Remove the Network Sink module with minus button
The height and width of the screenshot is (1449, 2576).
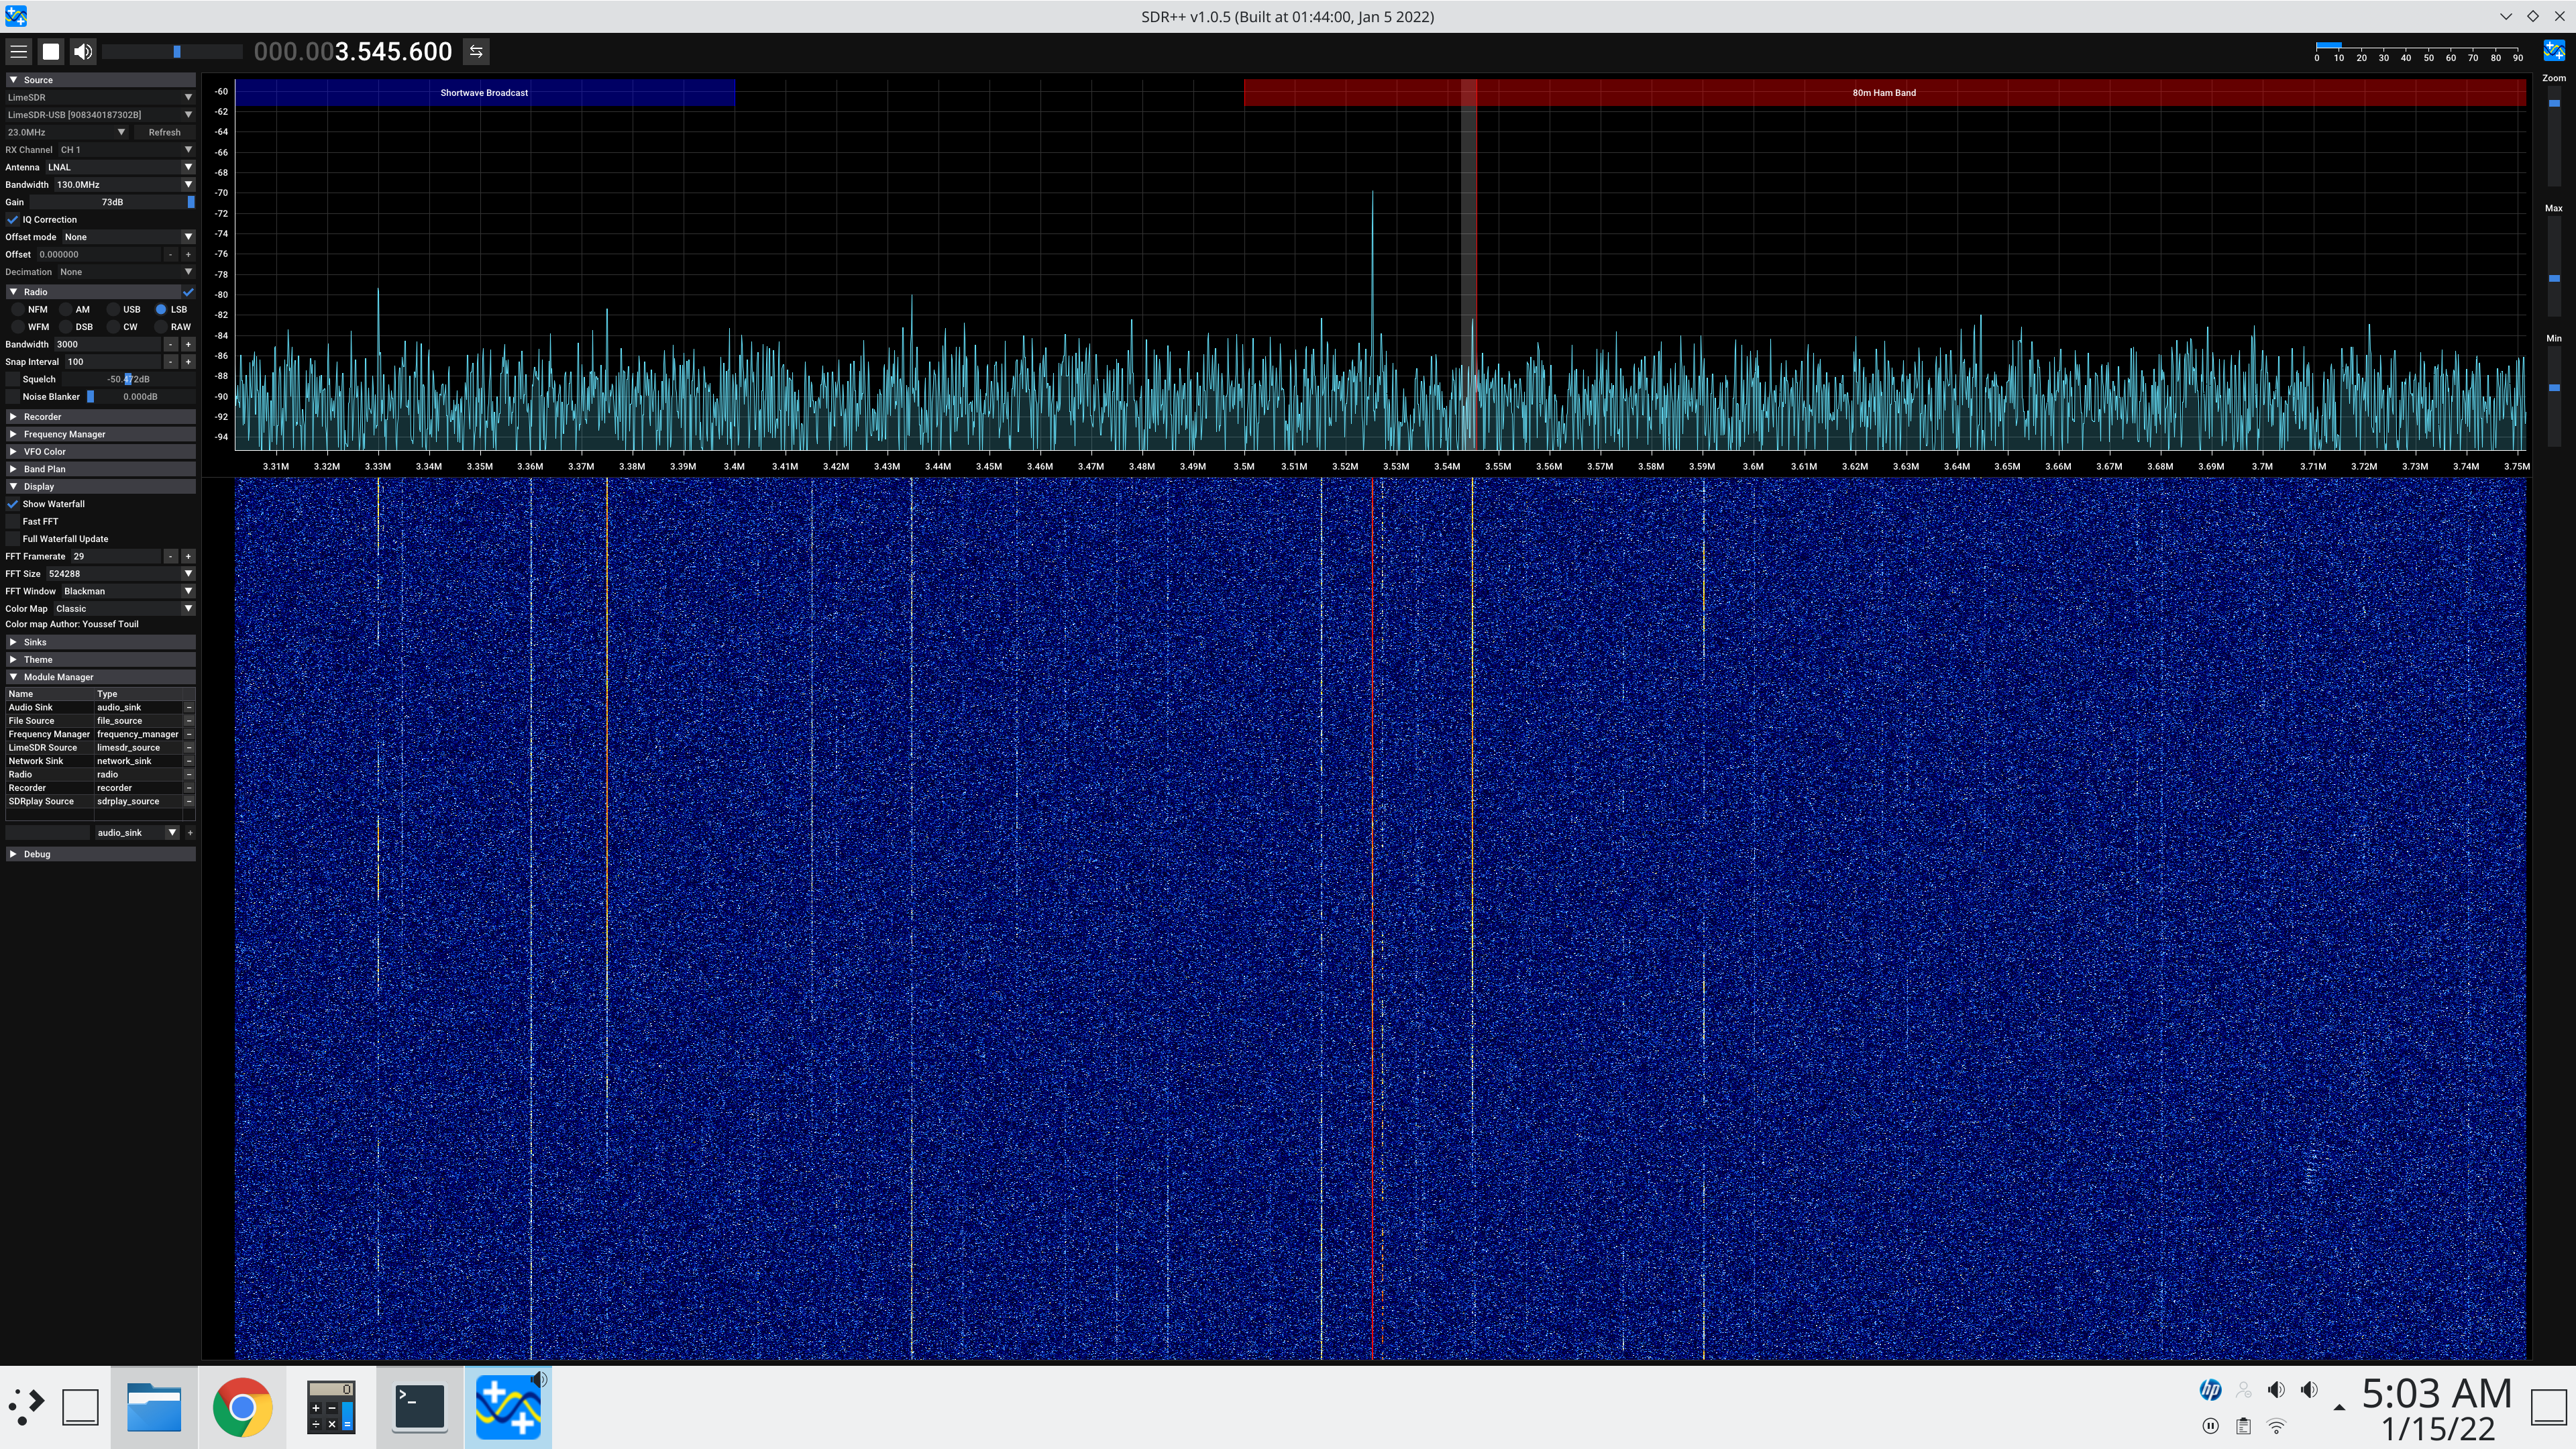tap(189, 760)
